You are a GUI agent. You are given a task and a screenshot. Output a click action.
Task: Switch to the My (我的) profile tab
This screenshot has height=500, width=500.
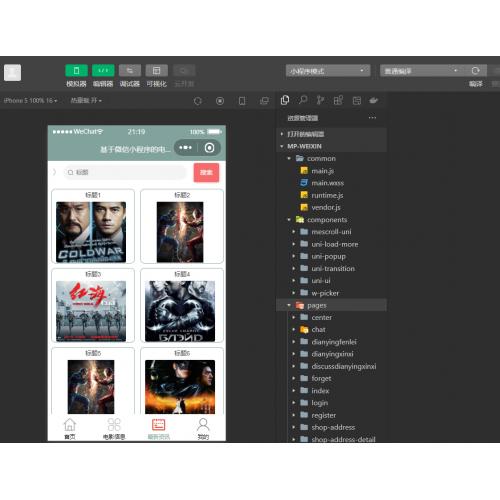click(203, 429)
